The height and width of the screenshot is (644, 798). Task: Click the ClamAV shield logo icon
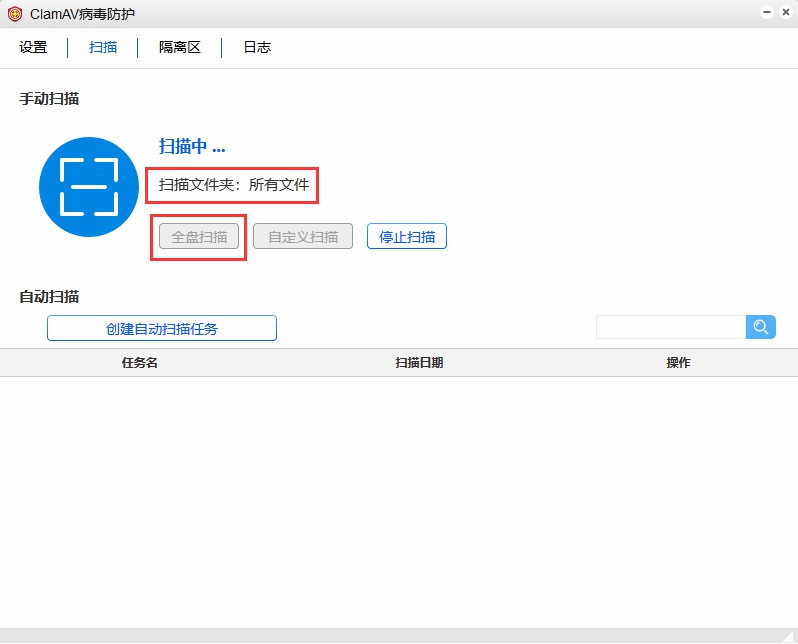point(15,14)
